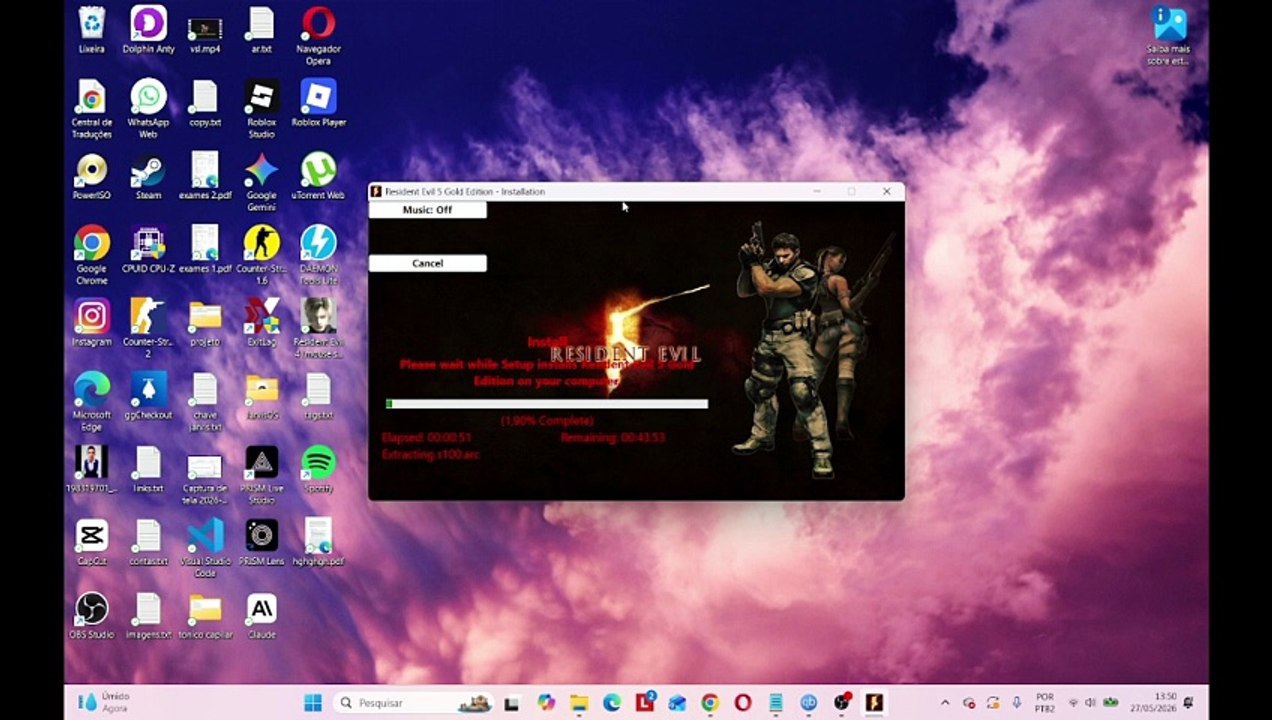Select the Spotify desktop shortcut

click(318, 468)
